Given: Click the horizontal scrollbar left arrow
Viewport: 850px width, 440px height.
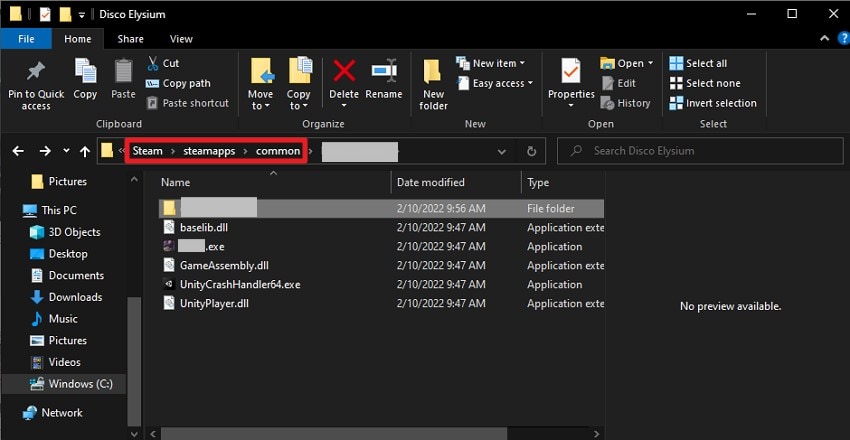Looking at the screenshot, I should point(153,433).
